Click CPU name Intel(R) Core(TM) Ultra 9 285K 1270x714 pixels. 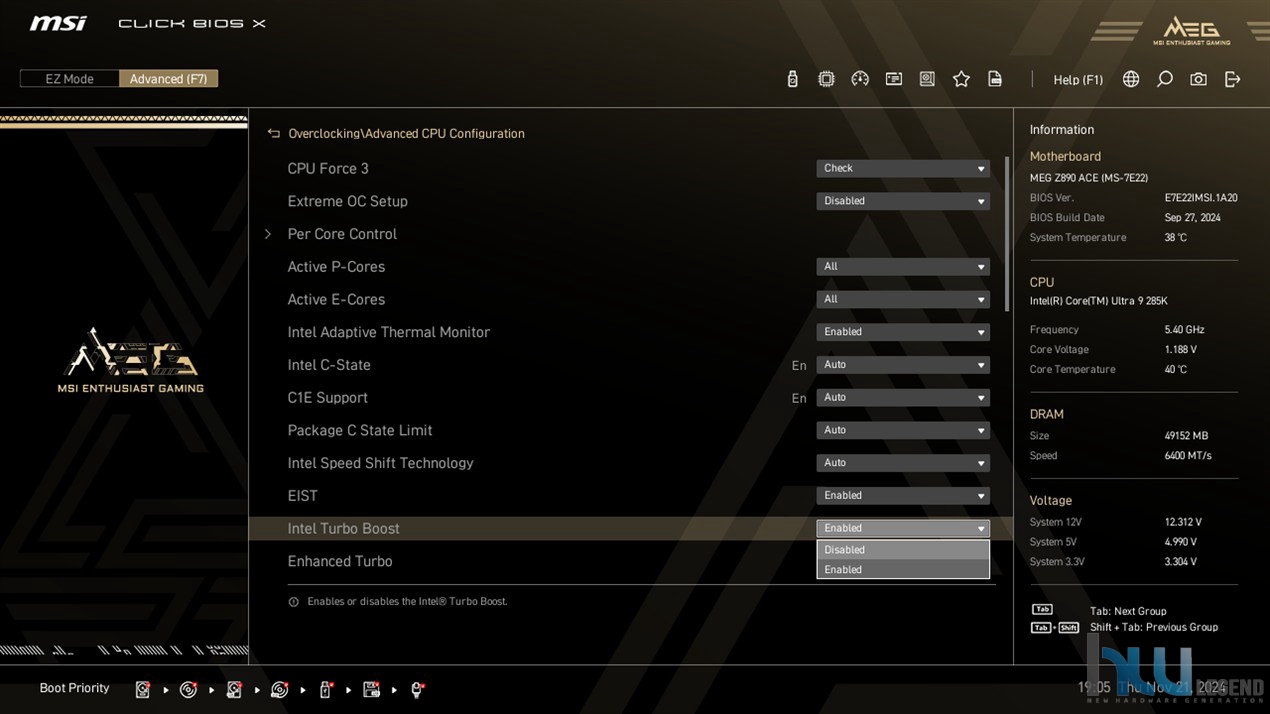(1099, 301)
